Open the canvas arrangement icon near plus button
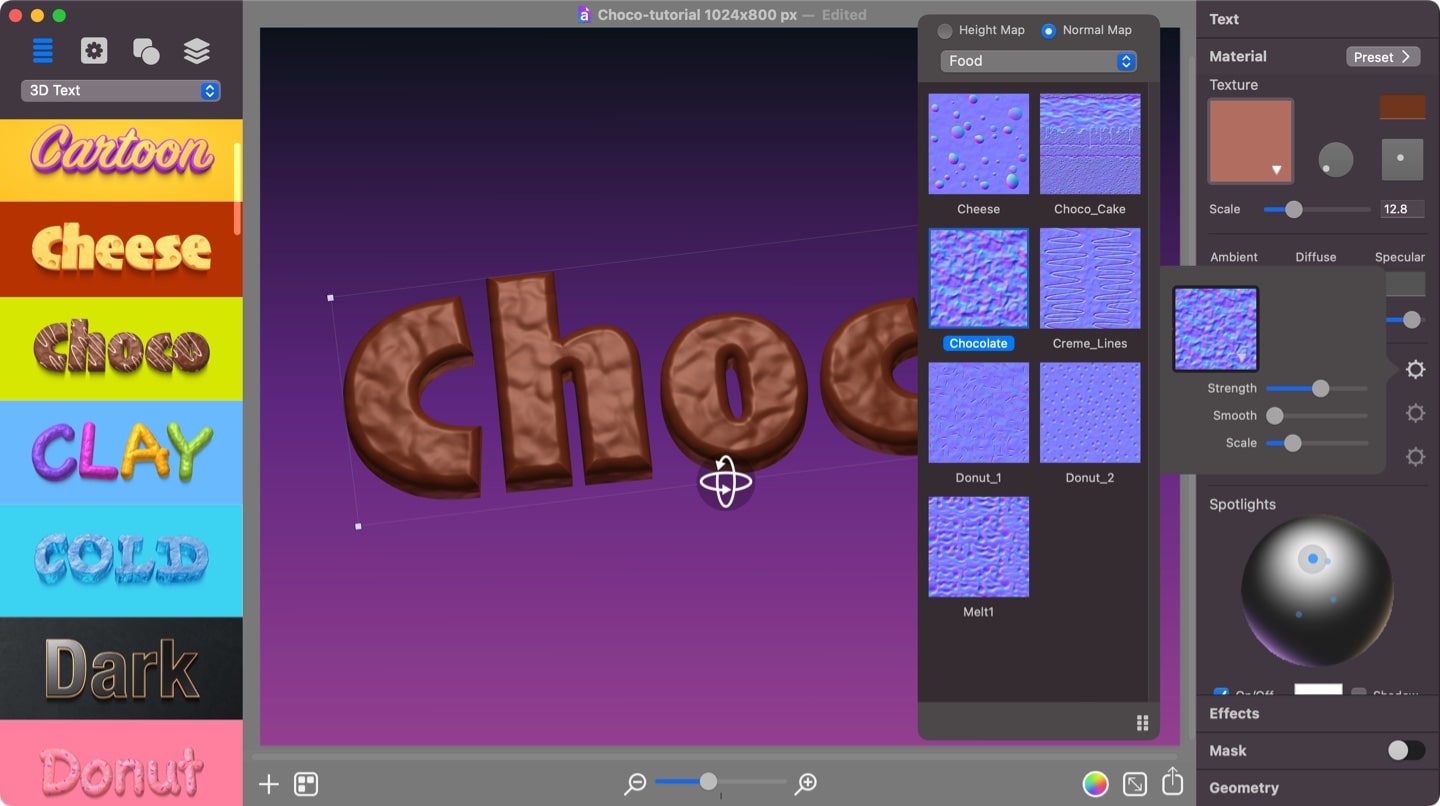 point(305,784)
